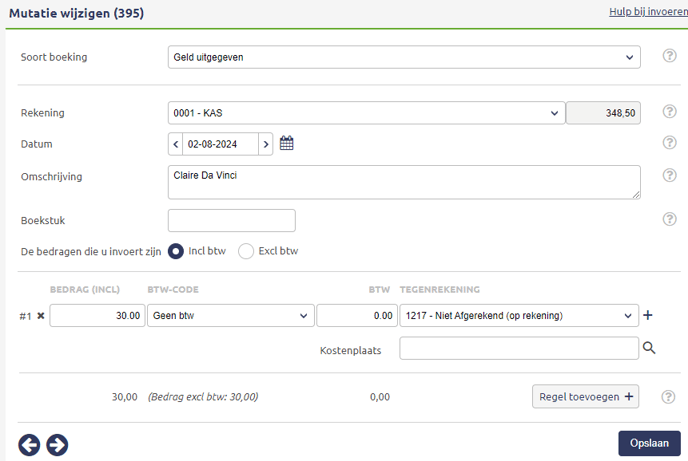Open the BTW-code Geen btw dropdown
This screenshot has width=688, height=461.
tap(229, 316)
